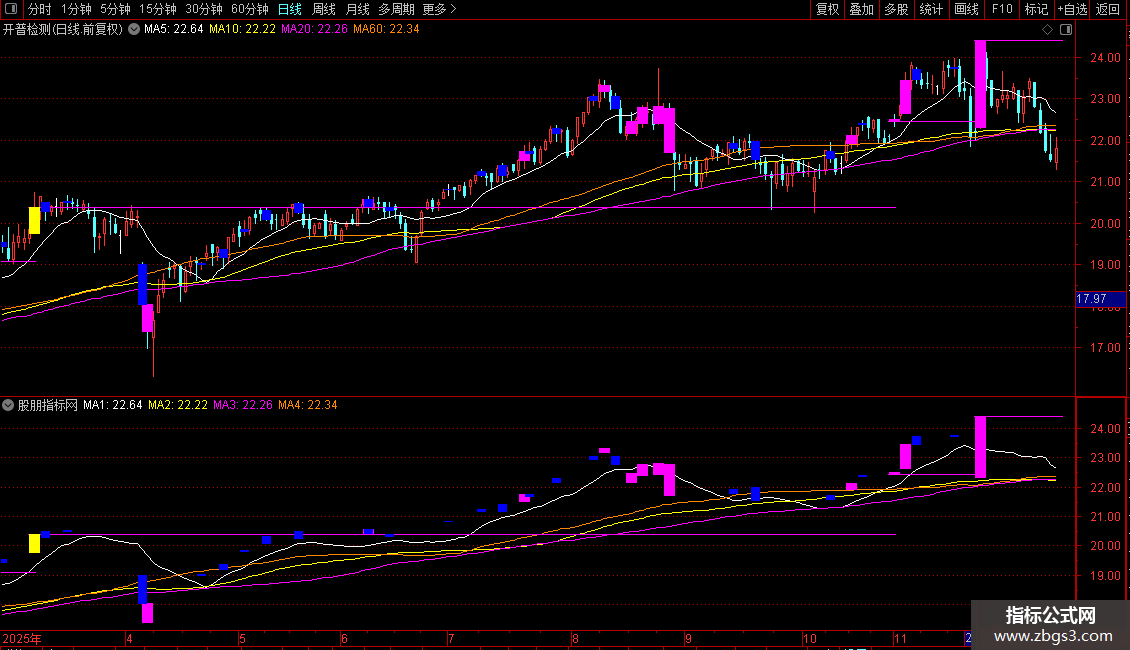The height and width of the screenshot is (650, 1130).
Task: Open the 股朋指标网 indicator dropdown arrow
Action: pyautogui.click(x=8, y=405)
